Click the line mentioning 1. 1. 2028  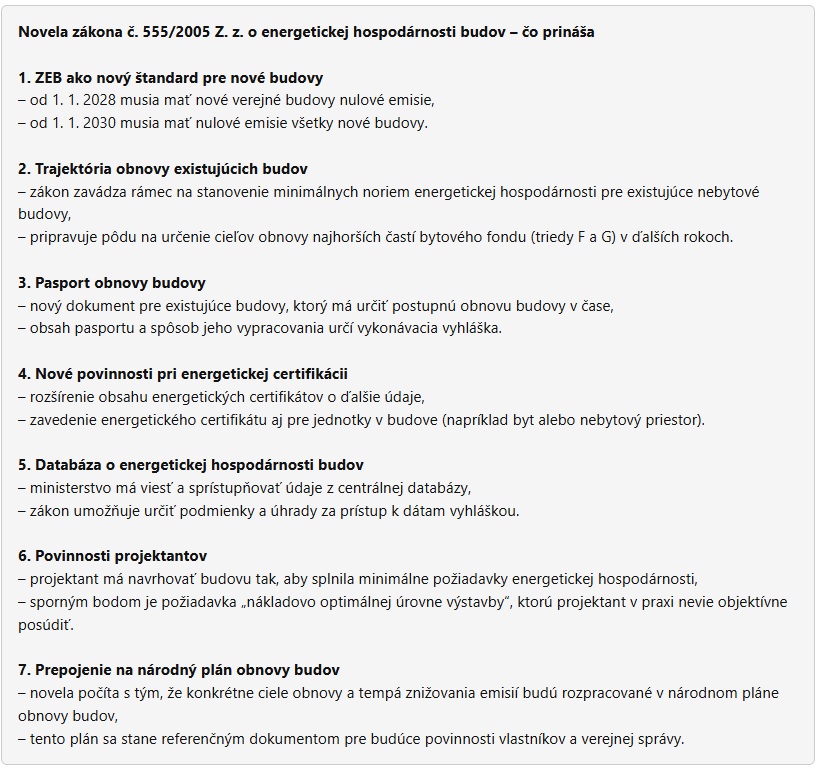coord(226,100)
